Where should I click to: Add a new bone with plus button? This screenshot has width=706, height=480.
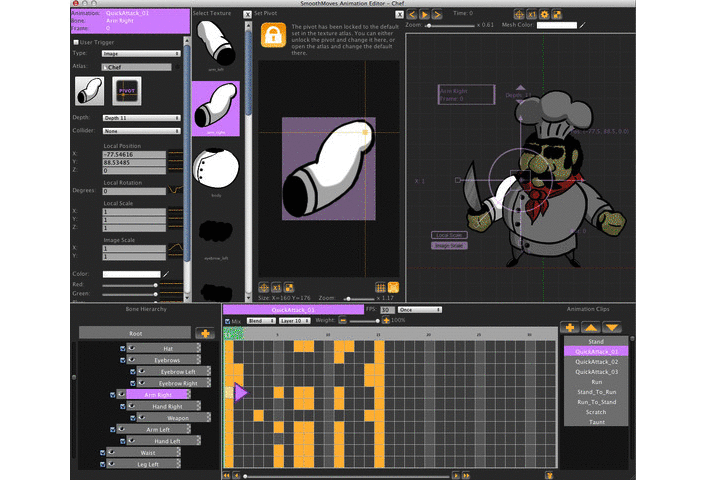pyautogui.click(x=205, y=333)
